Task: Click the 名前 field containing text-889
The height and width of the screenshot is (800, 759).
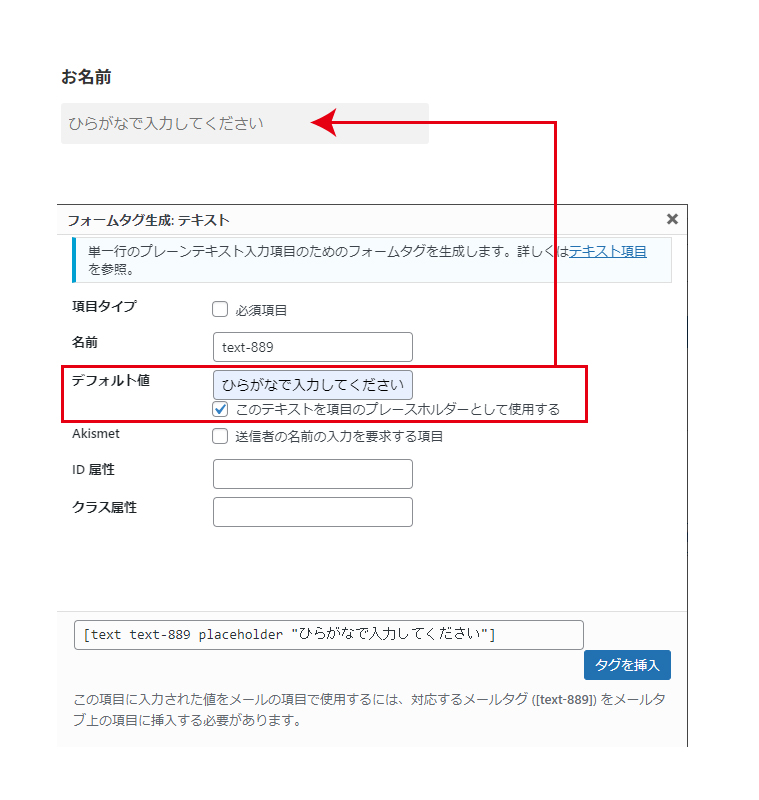Action: click(312, 347)
